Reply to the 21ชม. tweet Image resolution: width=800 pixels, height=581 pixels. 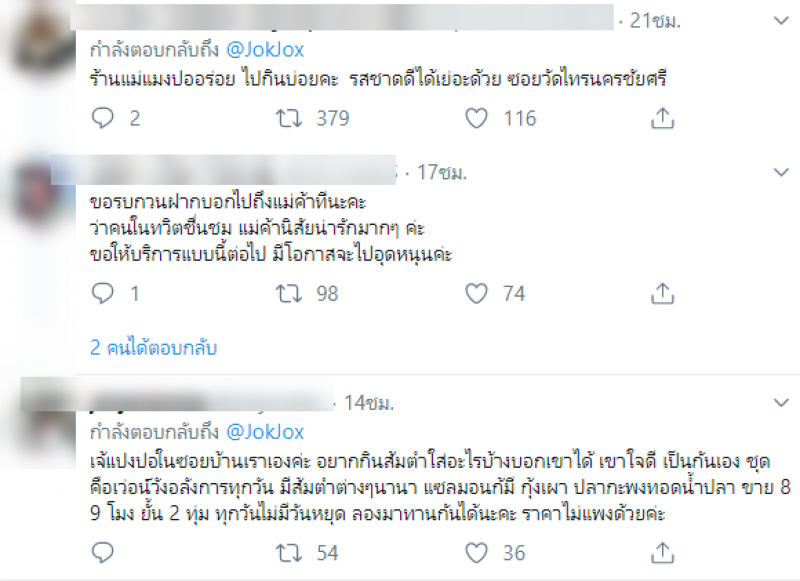point(104,119)
